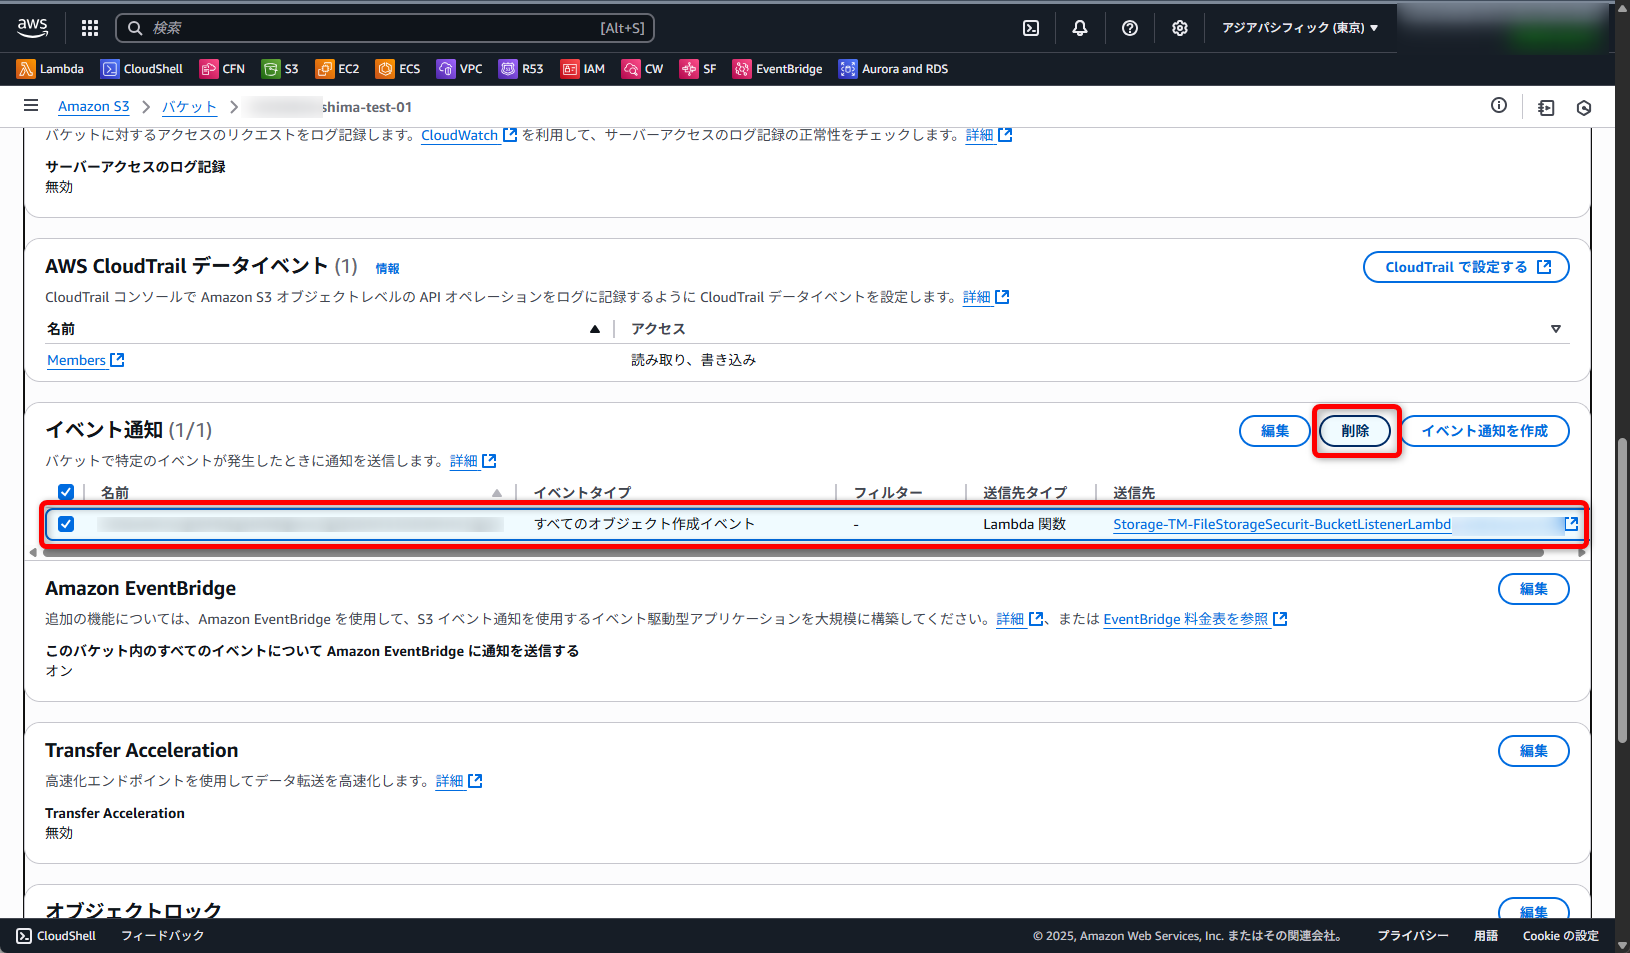Click horizontal scrollbar under event notifications table

[793, 552]
